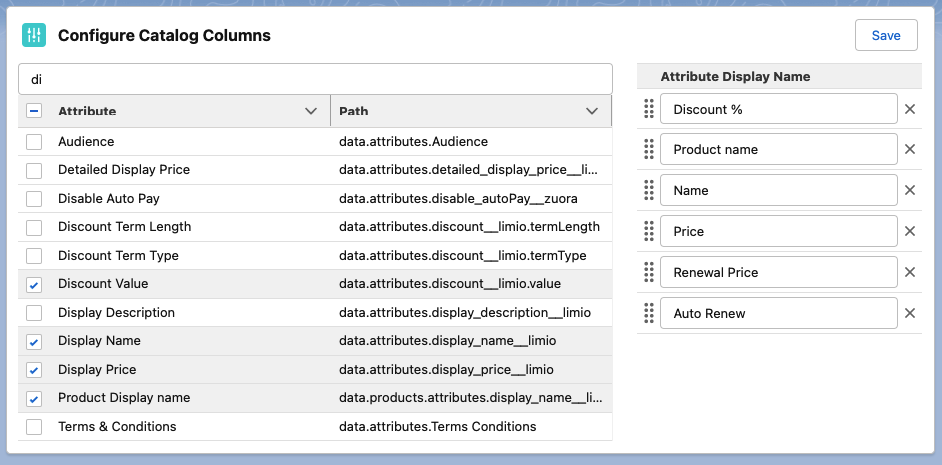Open the Path column header dropdown

point(592,111)
